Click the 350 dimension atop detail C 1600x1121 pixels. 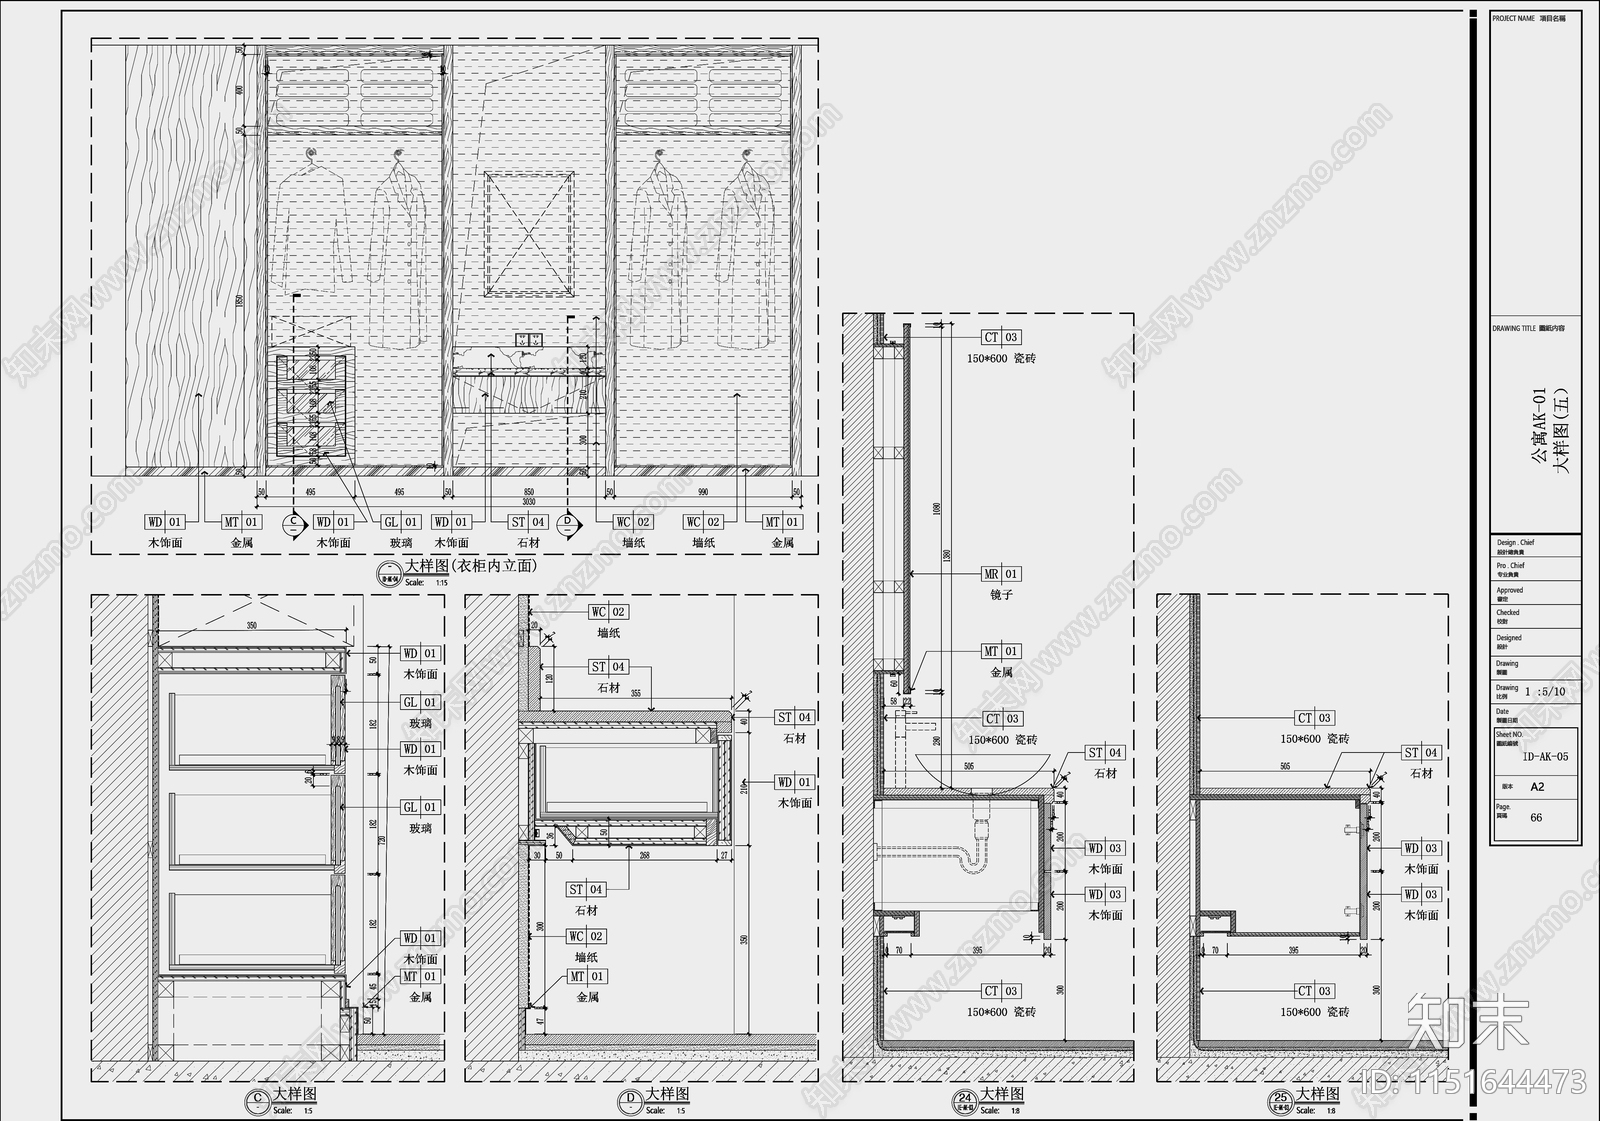point(252,626)
